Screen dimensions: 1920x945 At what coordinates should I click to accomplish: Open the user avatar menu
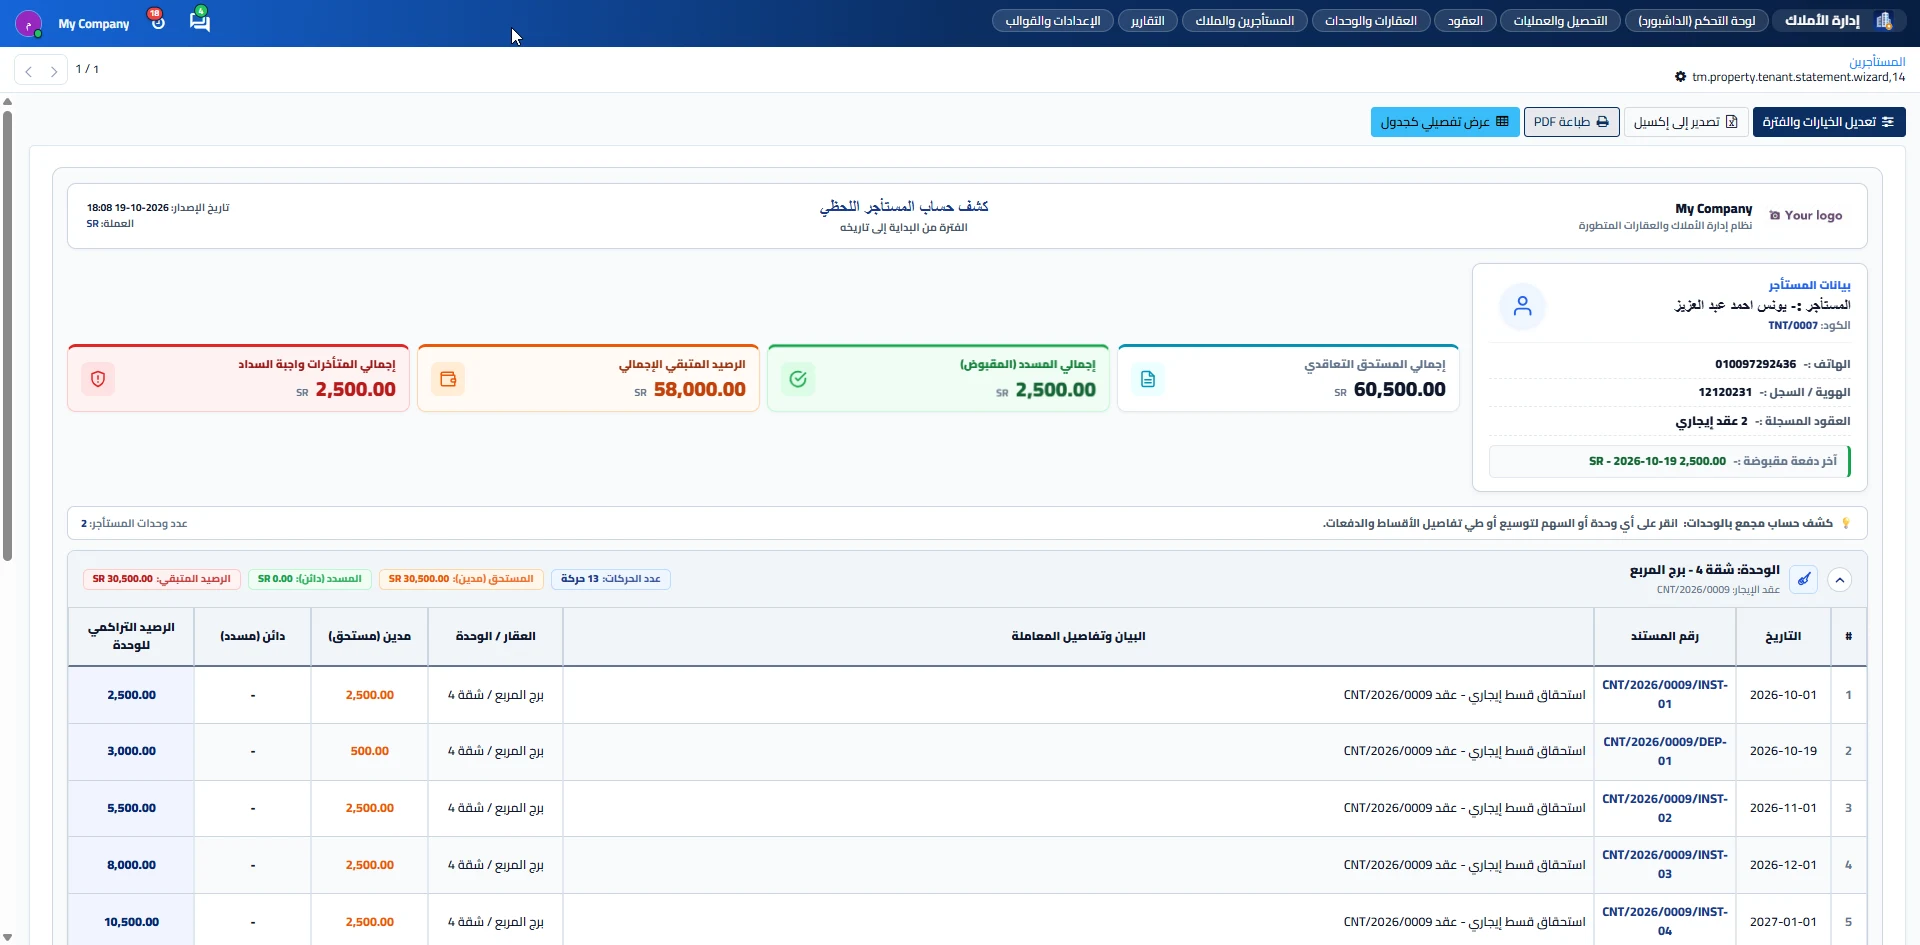pyautogui.click(x=29, y=23)
